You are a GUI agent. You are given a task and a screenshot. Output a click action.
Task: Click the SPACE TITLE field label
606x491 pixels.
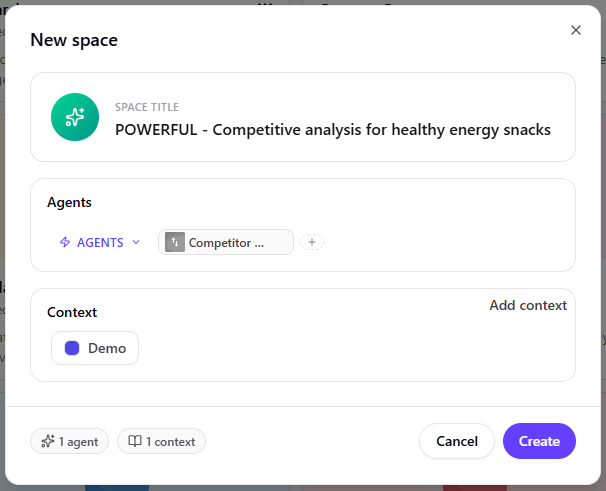click(x=147, y=107)
